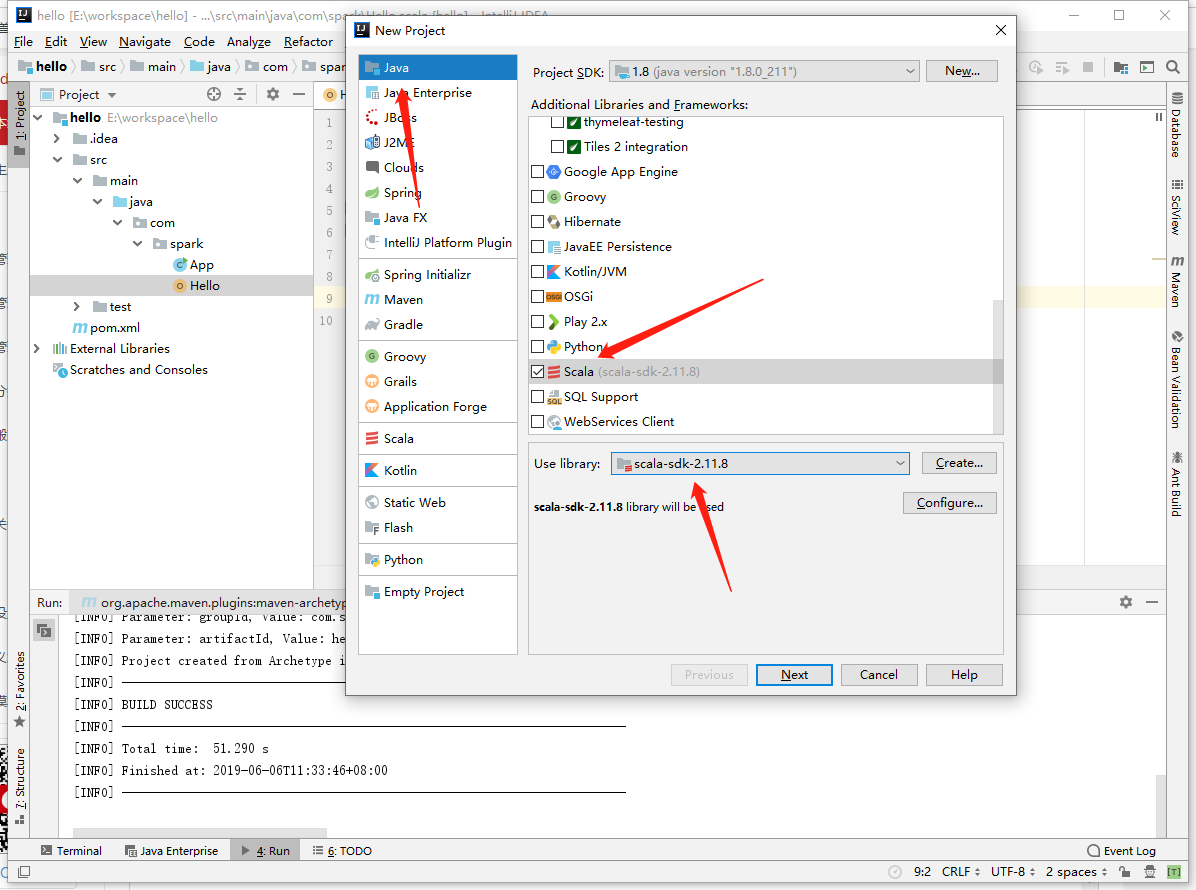Collapse main folder node
1196x890 pixels.
tap(78, 181)
